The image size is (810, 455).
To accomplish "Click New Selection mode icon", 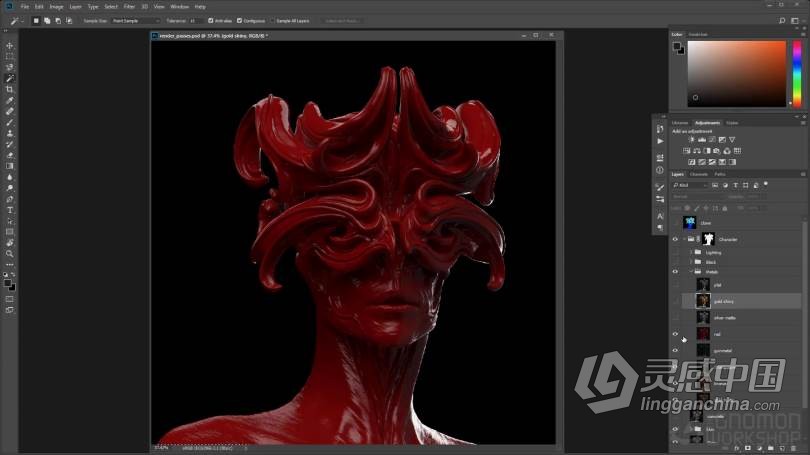I will 36,21.
